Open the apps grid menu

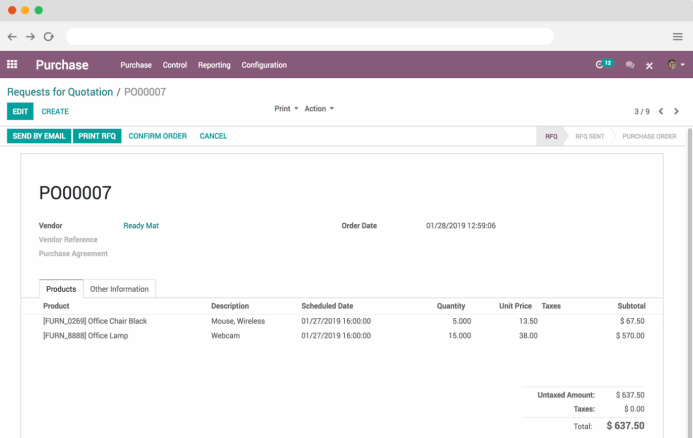click(x=12, y=65)
